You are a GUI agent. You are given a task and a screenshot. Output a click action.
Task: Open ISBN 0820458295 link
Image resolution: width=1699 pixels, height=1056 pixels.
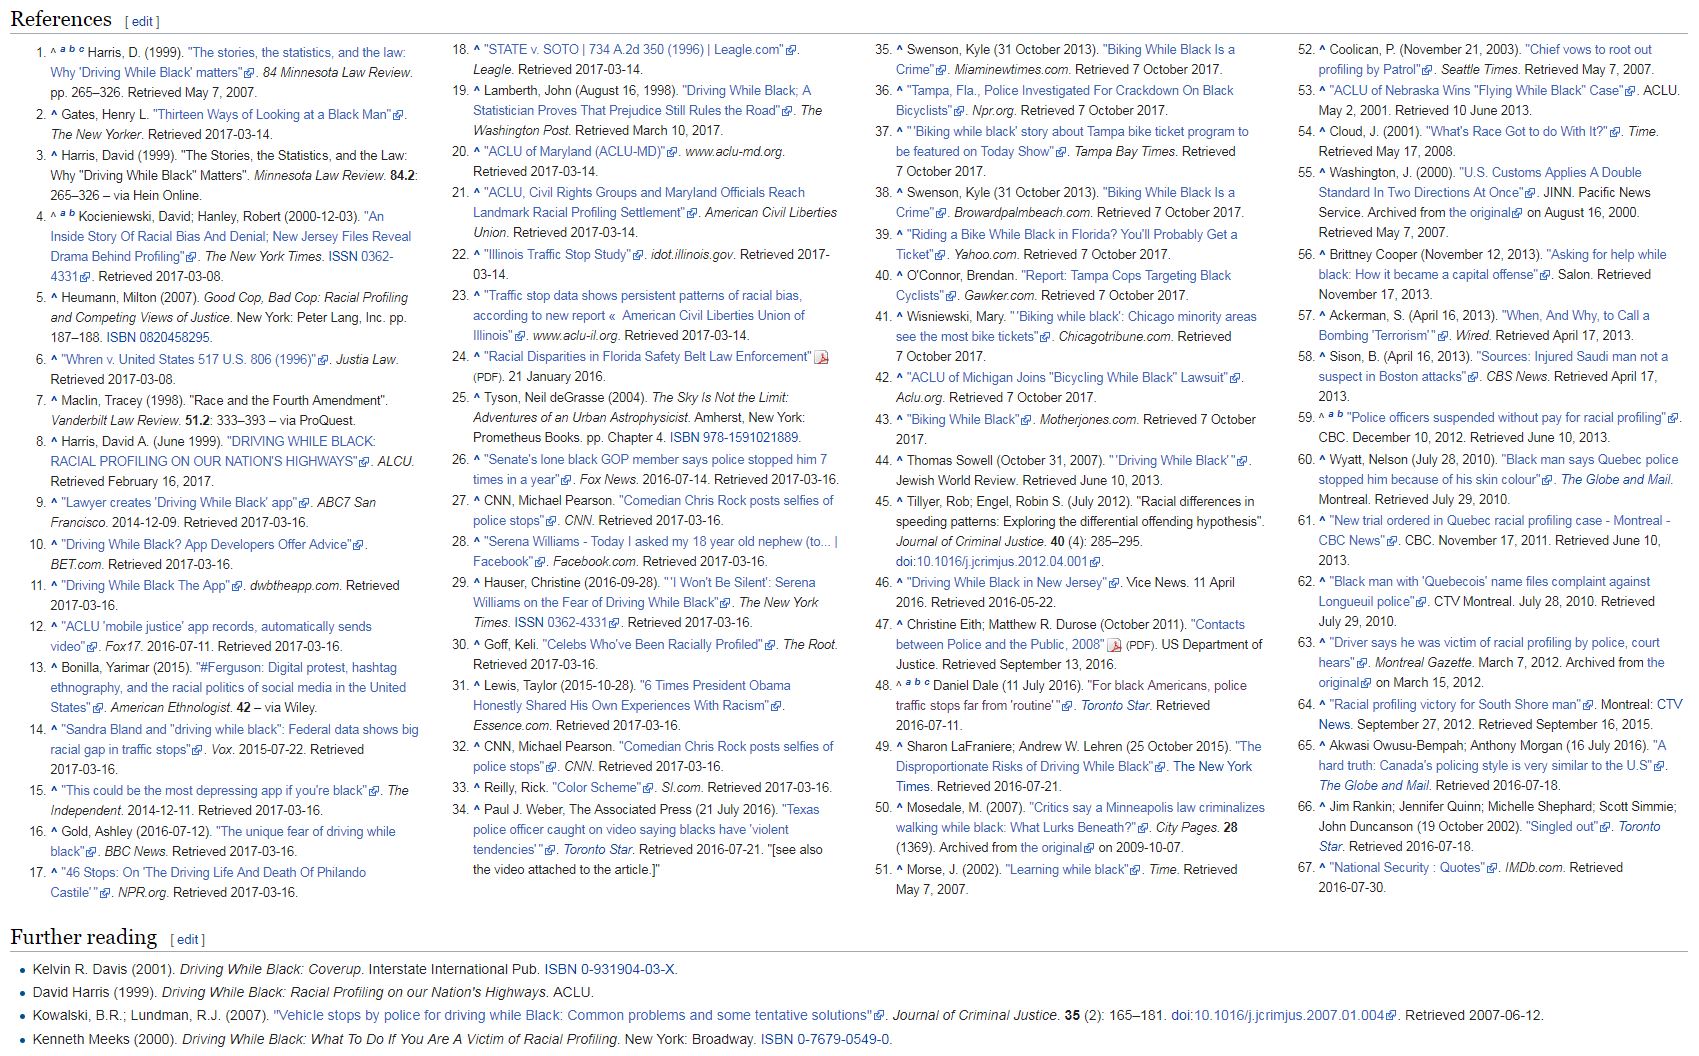[x=159, y=338]
